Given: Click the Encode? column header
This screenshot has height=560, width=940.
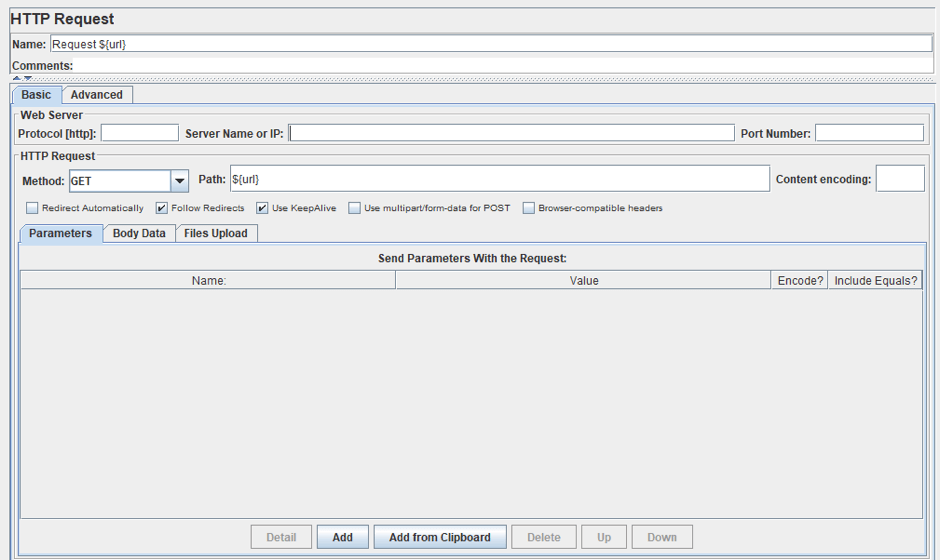Looking at the screenshot, I should click(x=800, y=281).
